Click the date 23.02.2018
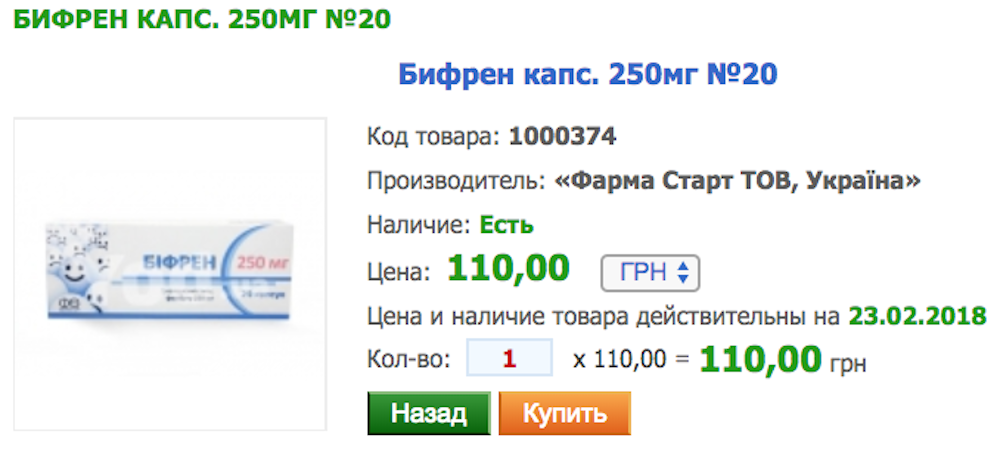Image resolution: width=1000 pixels, height=462 pixels. click(x=918, y=316)
